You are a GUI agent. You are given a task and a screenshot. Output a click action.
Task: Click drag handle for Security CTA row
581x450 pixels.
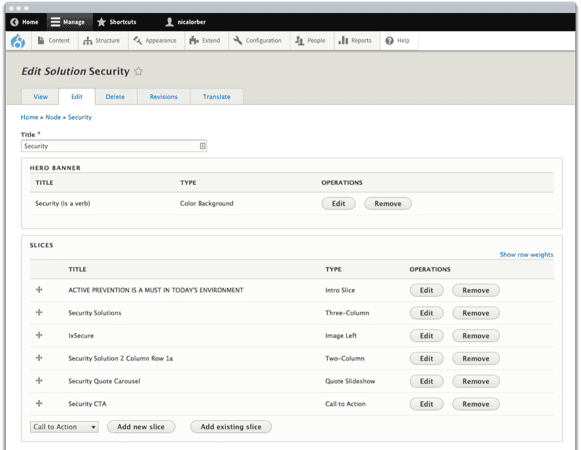(39, 403)
